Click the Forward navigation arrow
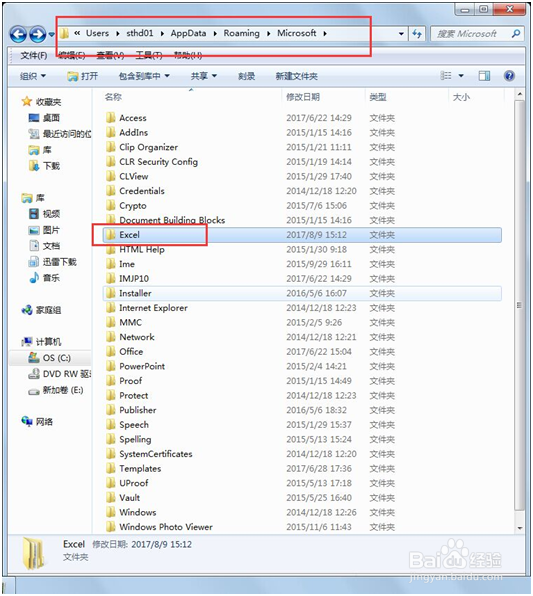 (38, 34)
